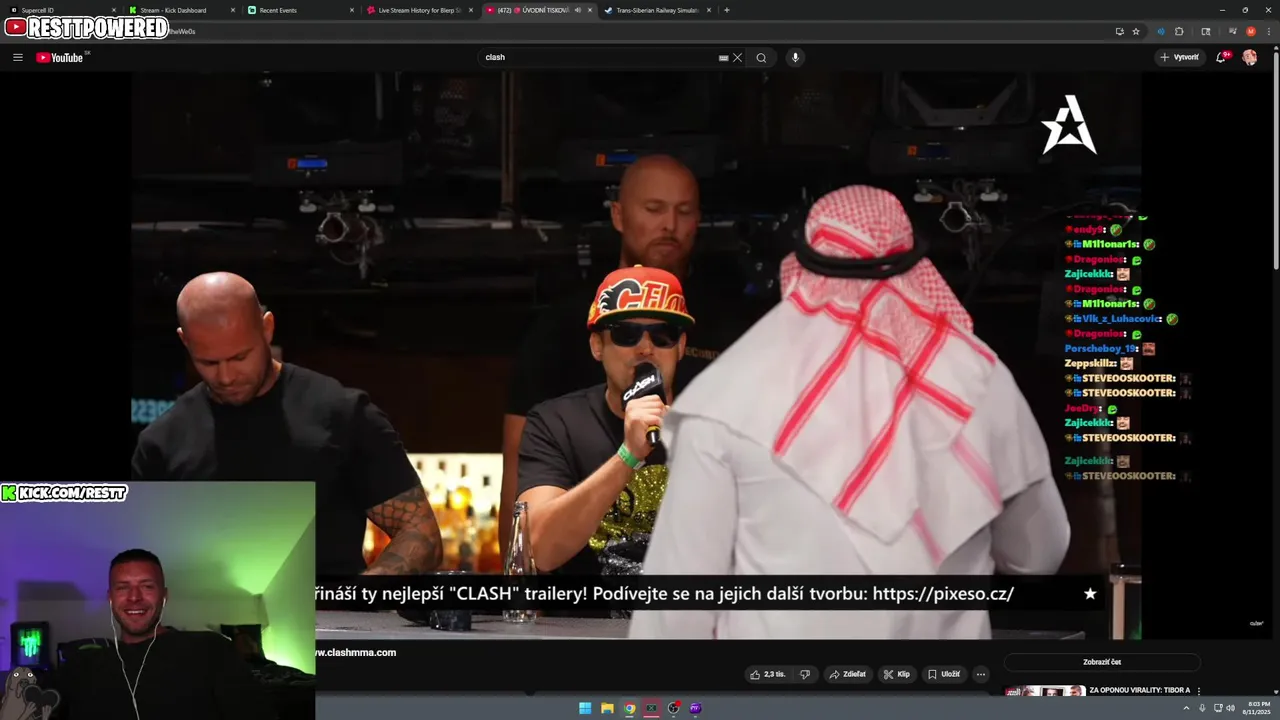Open the Excel-like green taskbar app
The width and height of the screenshot is (1280, 720).
pyautogui.click(x=652, y=708)
